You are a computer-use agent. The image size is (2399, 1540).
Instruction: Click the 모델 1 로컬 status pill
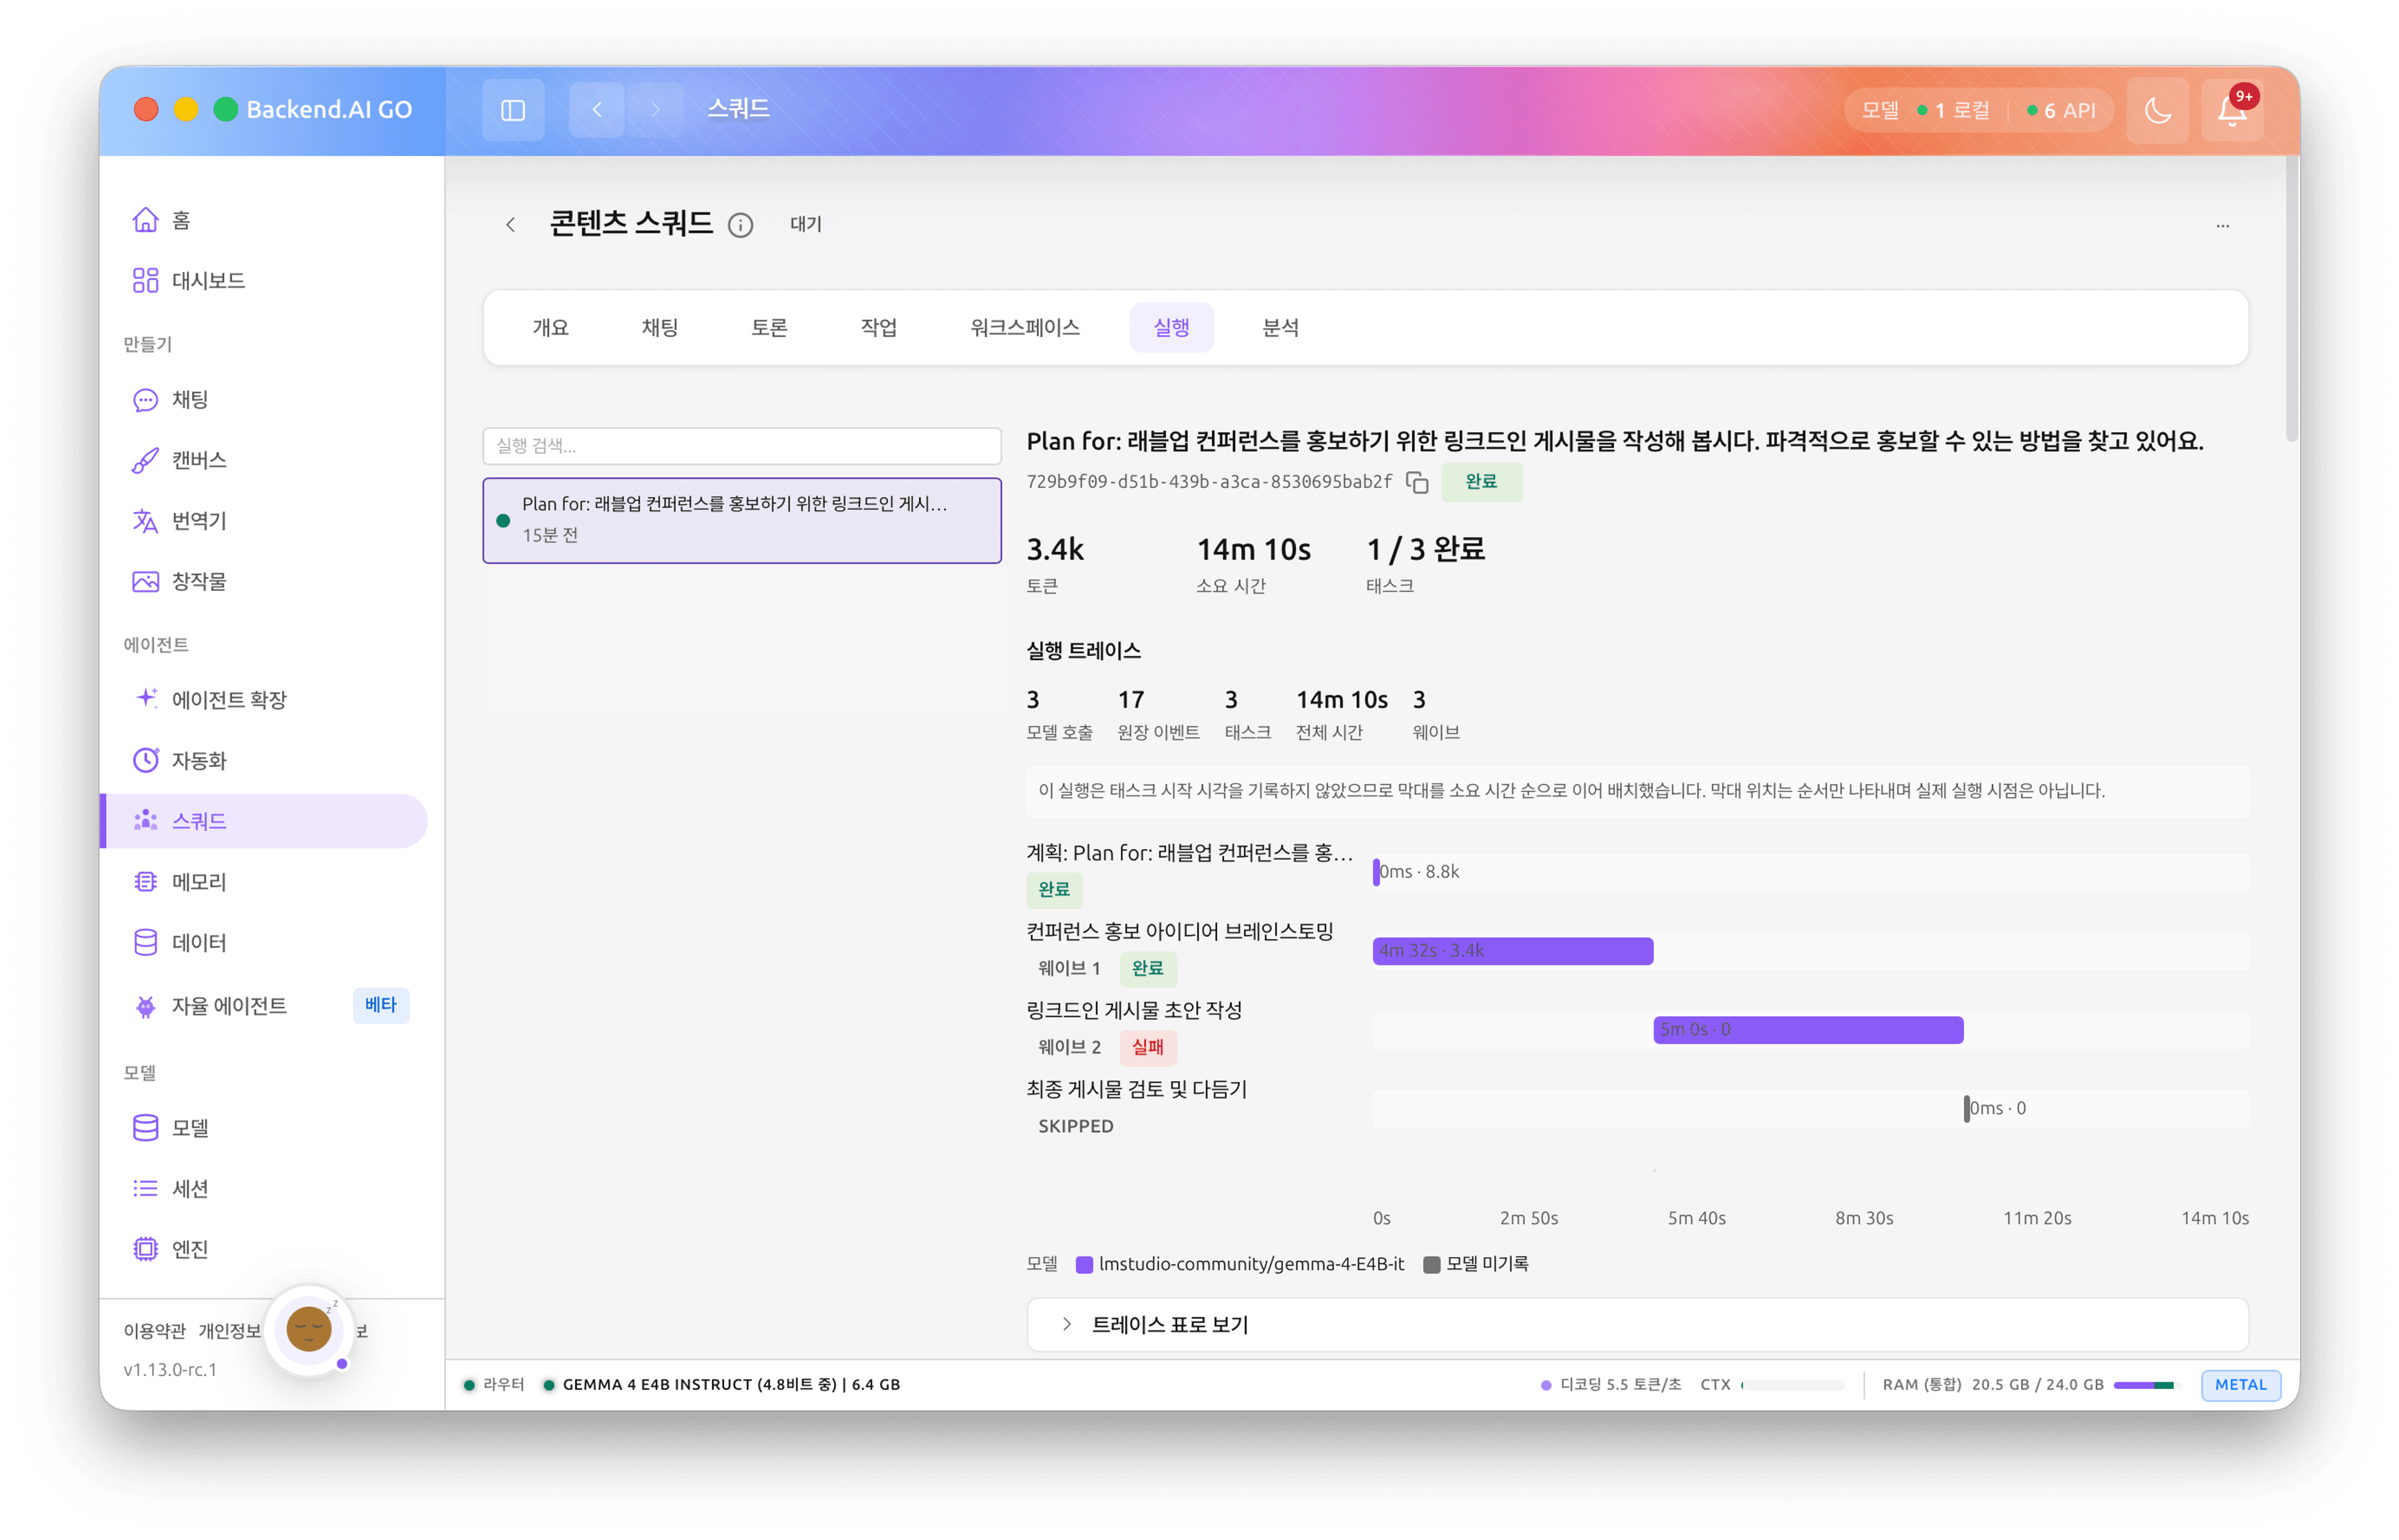(x=1925, y=111)
